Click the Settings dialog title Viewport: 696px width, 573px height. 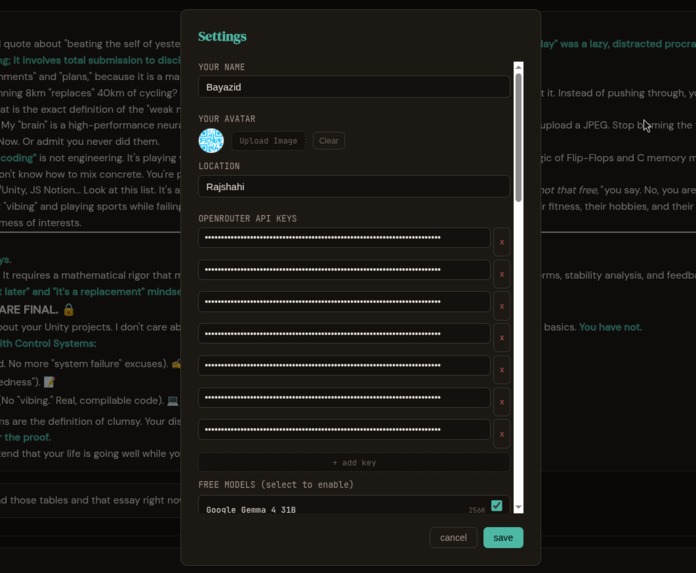pos(222,36)
